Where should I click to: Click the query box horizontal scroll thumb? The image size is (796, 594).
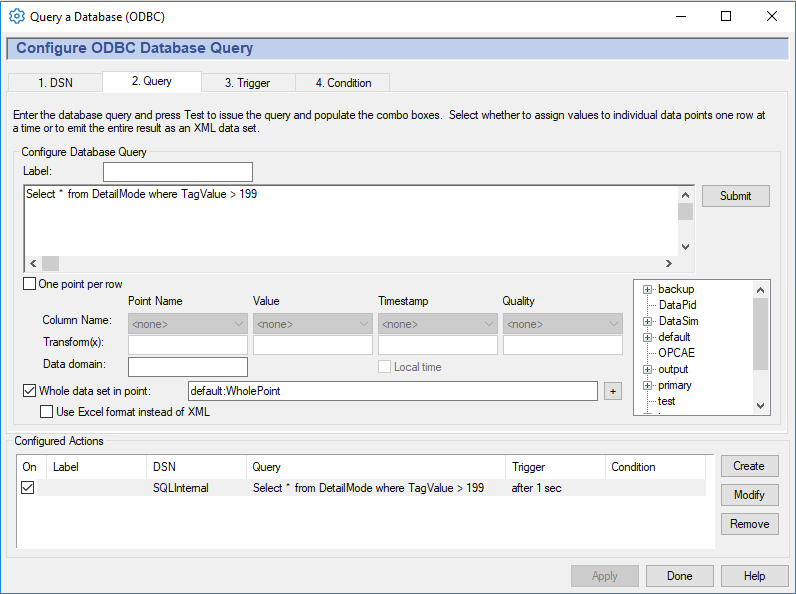(50, 263)
